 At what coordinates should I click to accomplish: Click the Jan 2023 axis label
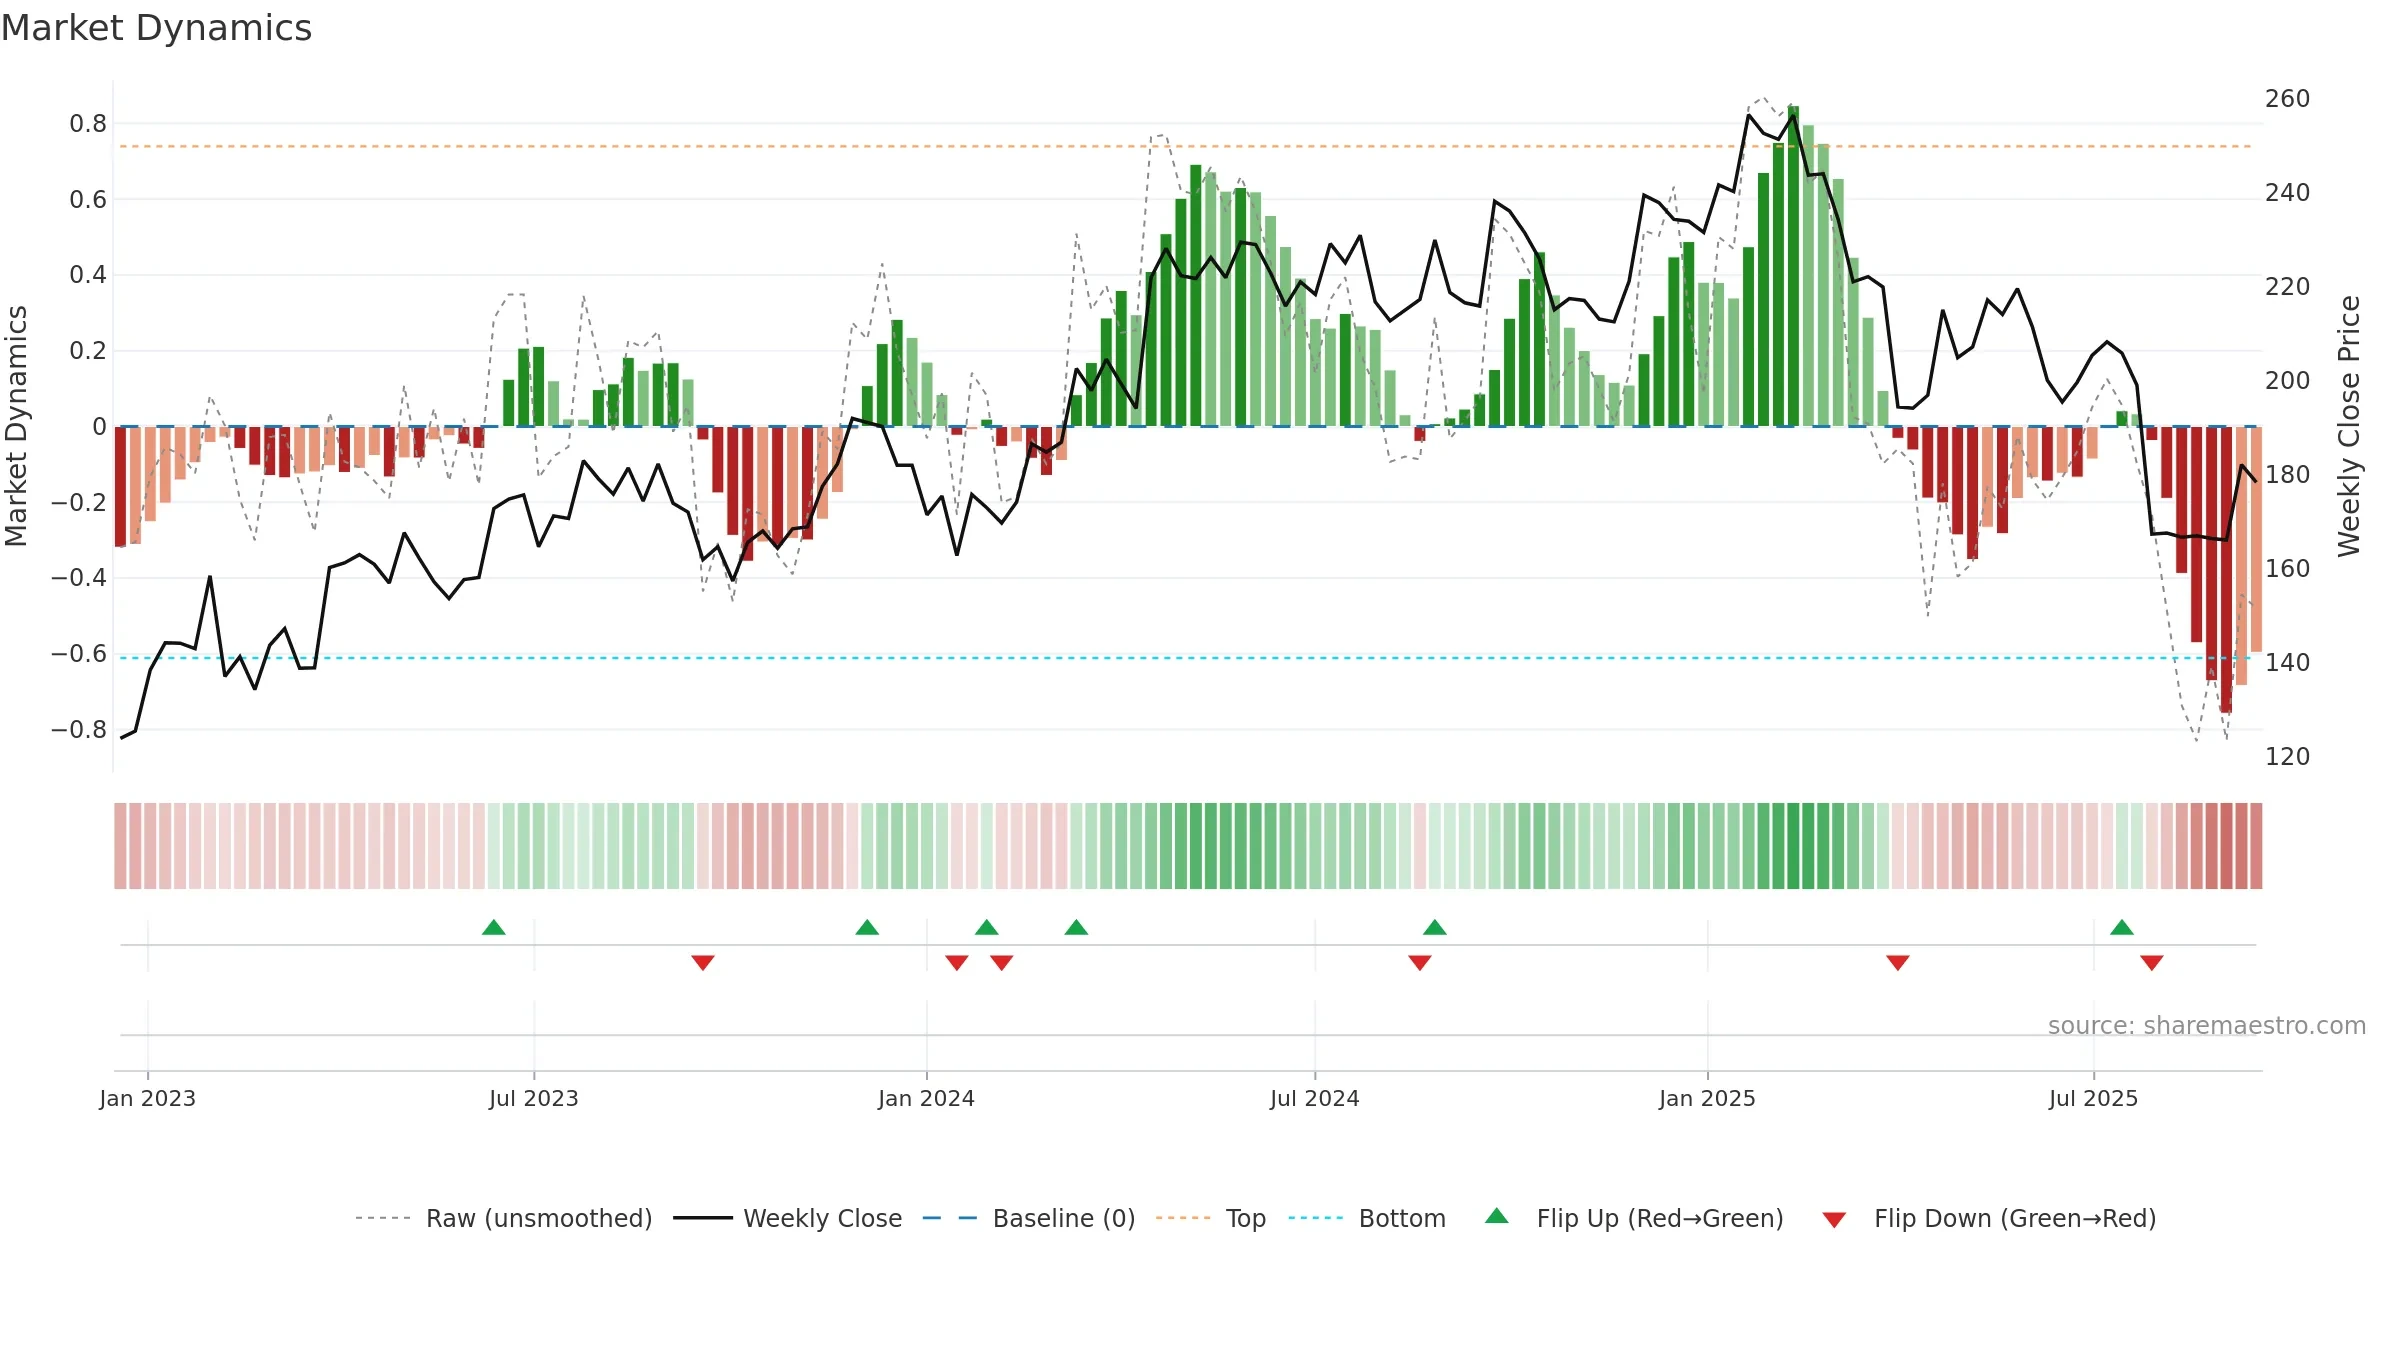(x=148, y=1098)
